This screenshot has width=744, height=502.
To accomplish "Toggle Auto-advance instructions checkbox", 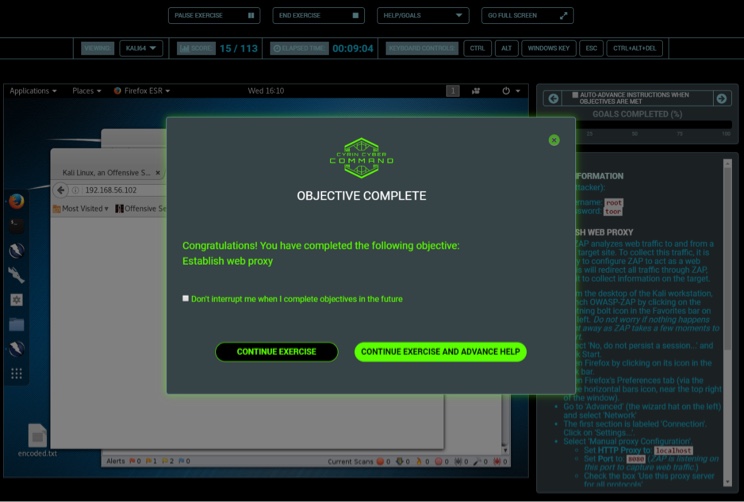I will pyautogui.click(x=575, y=95).
